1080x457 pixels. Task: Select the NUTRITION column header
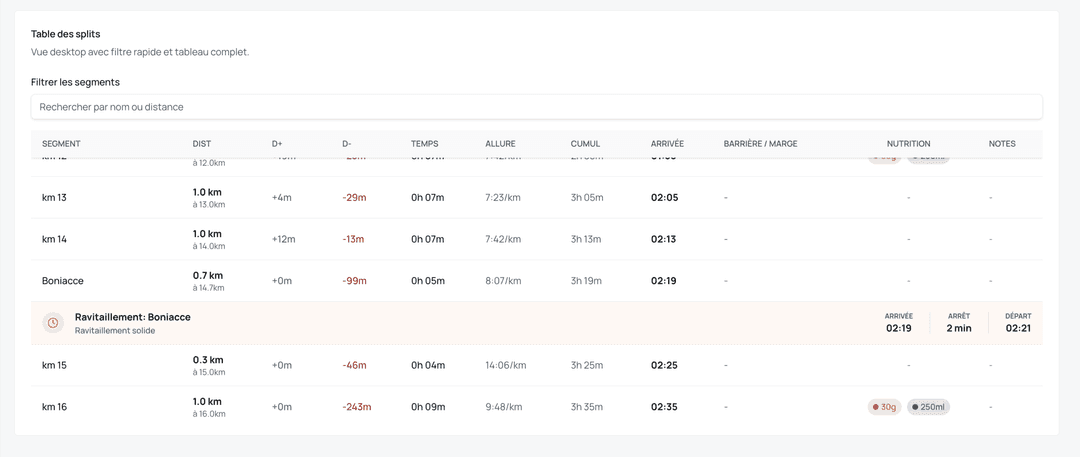click(908, 144)
